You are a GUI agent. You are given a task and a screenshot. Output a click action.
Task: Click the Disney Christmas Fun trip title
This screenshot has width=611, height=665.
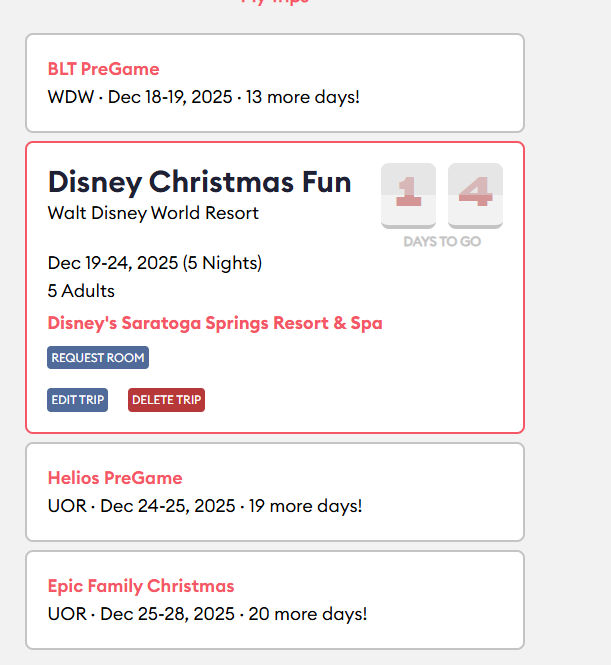pos(199,182)
